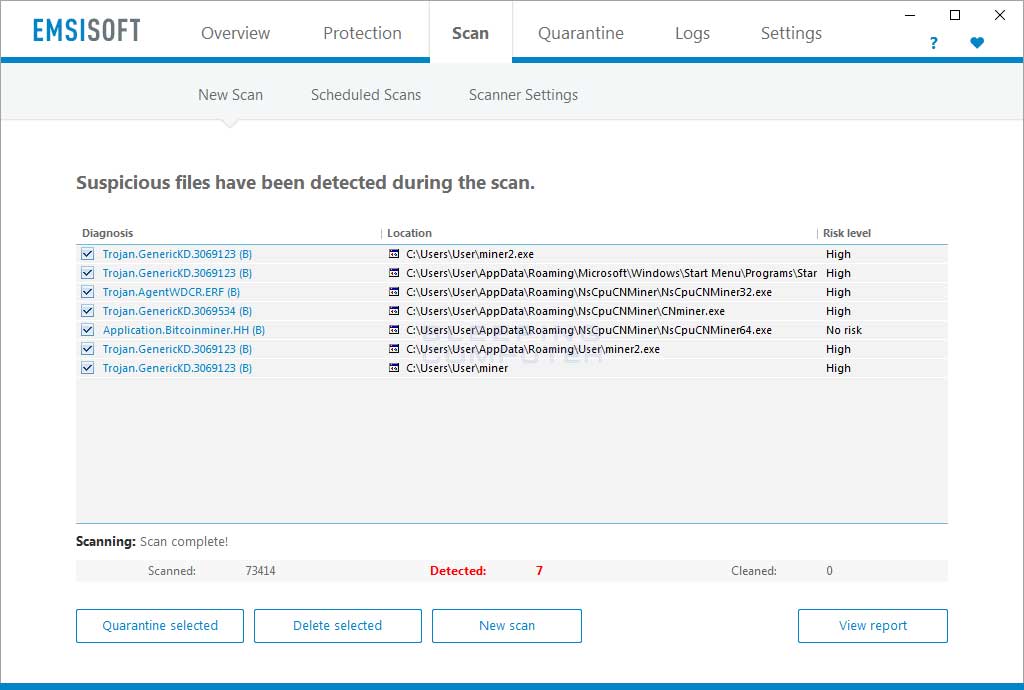Image resolution: width=1024 pixels, height=690 pixels.
Task: Switch to the Protection tab
Action: pos(362,33)
